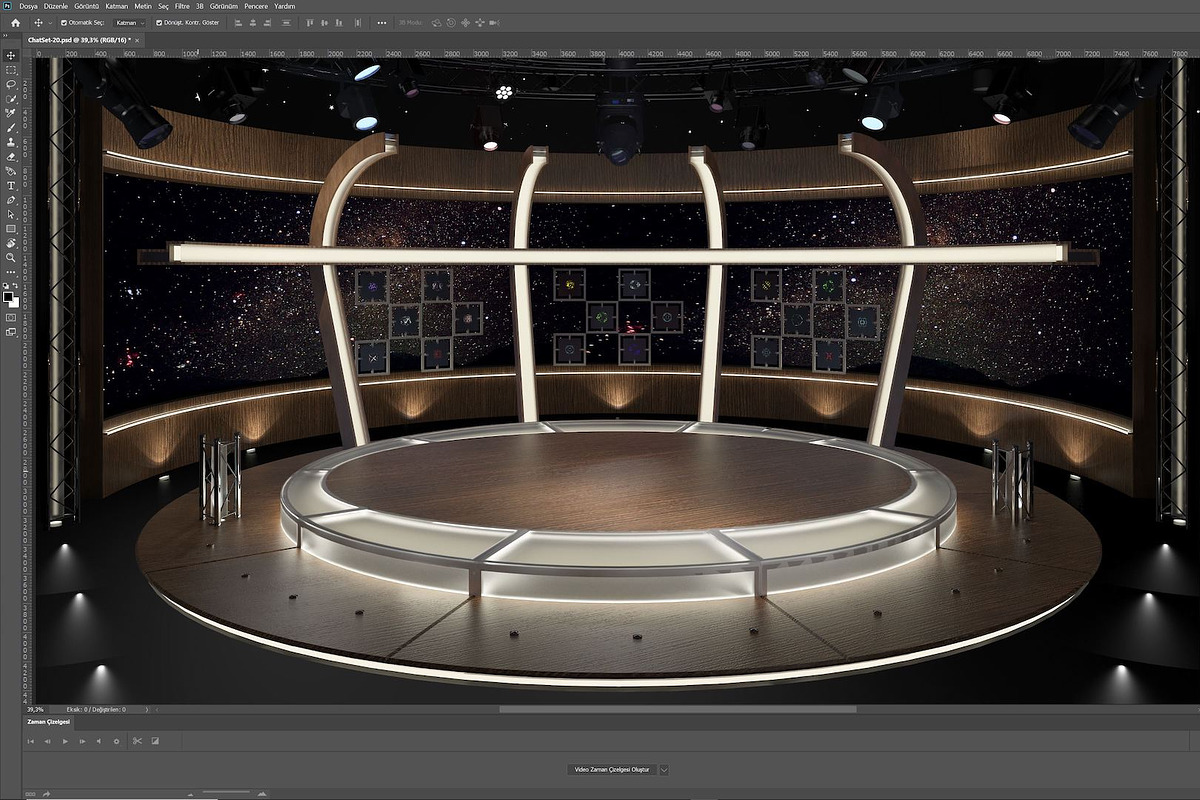The image size is (1200, 800).
Task: Convert to frame animation icon
Action: coord(30,794)
